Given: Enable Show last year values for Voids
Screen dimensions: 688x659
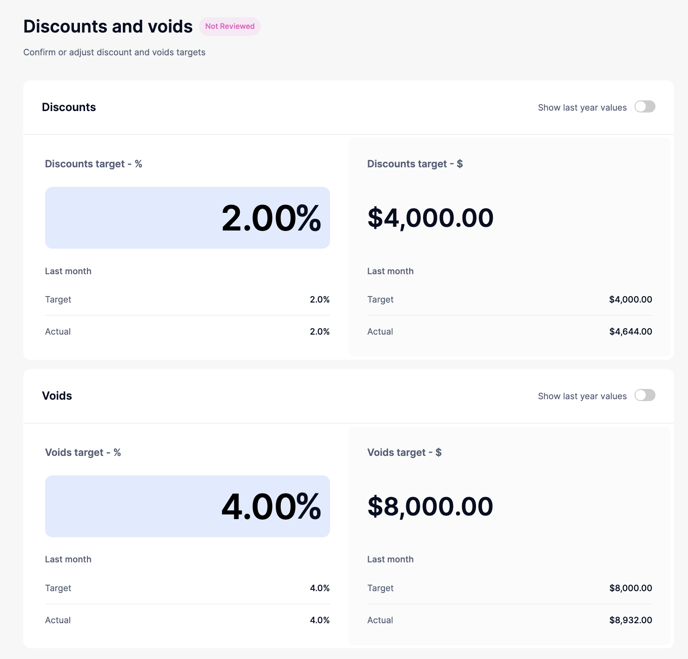Looking at the screenshot, I should pyautogui.click(x=645, y=395).
